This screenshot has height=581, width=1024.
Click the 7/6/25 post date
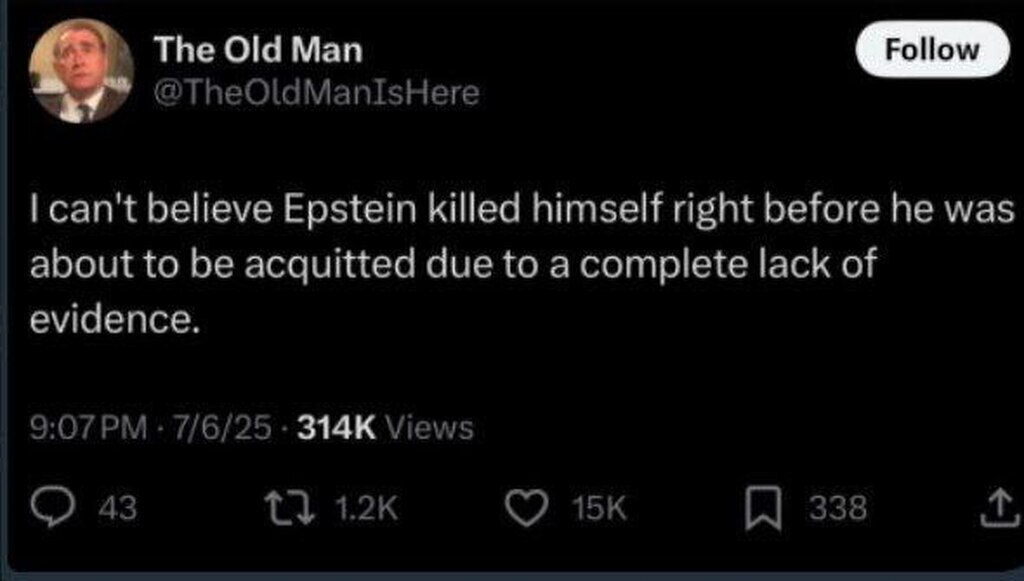(220, 429)
